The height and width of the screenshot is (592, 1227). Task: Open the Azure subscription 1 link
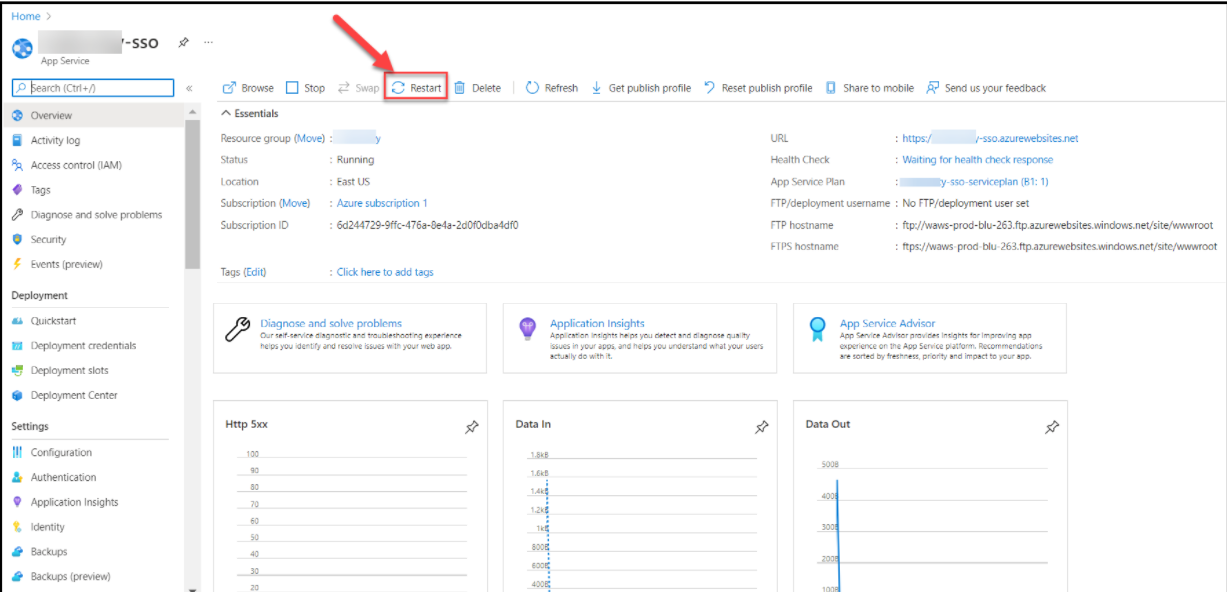pyautogui.click(x=382, y=203)
